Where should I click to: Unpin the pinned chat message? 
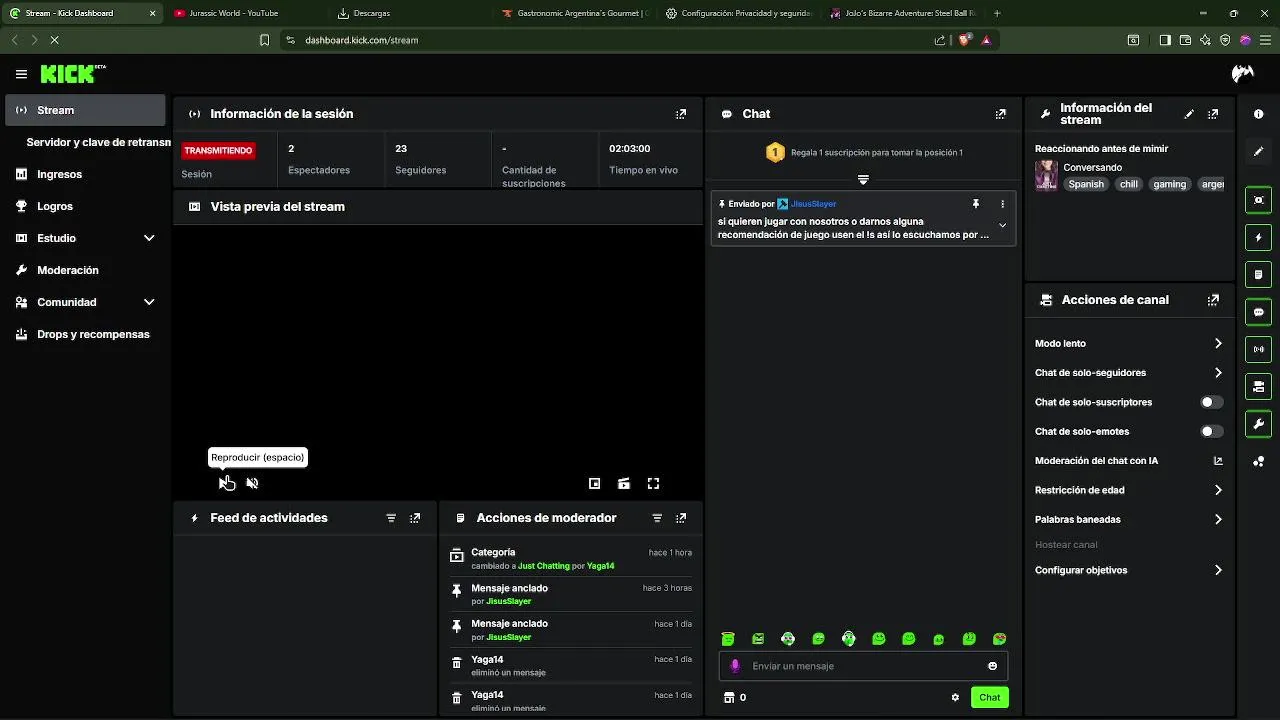(976, 204)
